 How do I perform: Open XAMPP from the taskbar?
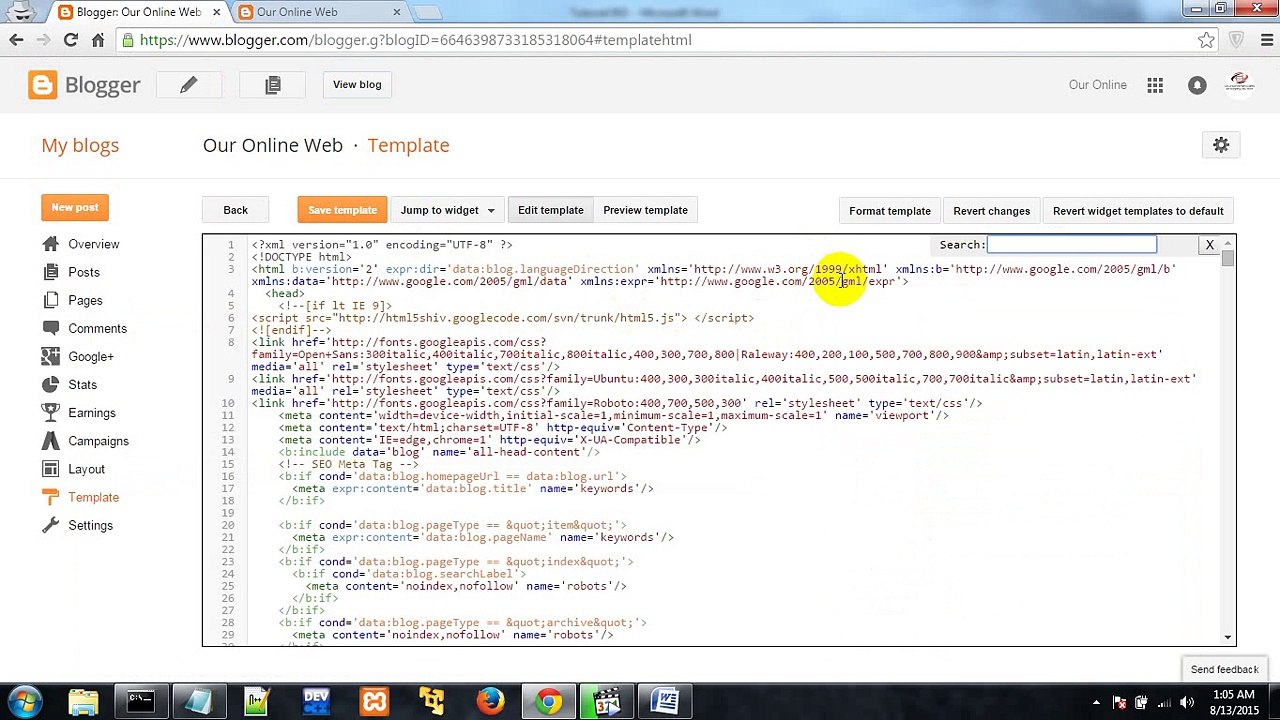point(374,702)
